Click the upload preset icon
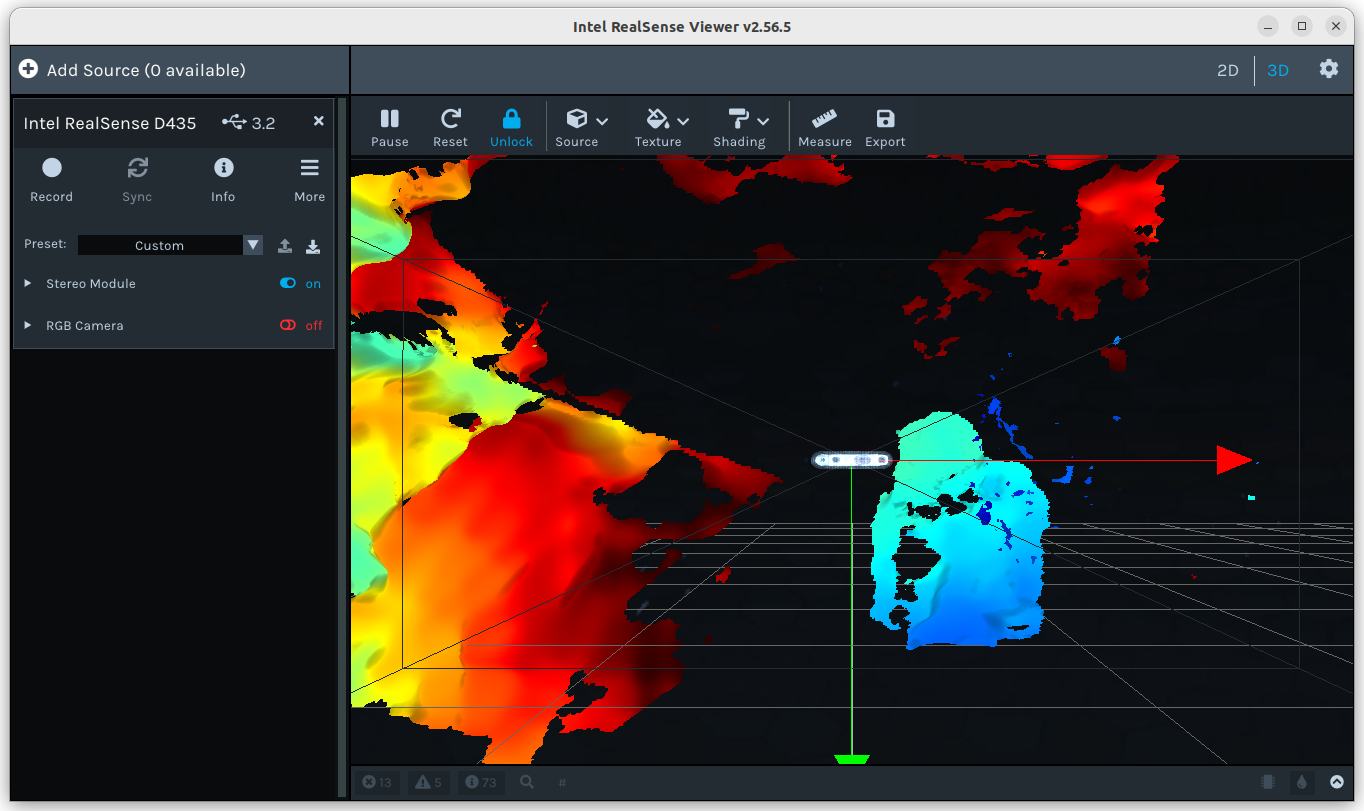 285,246
